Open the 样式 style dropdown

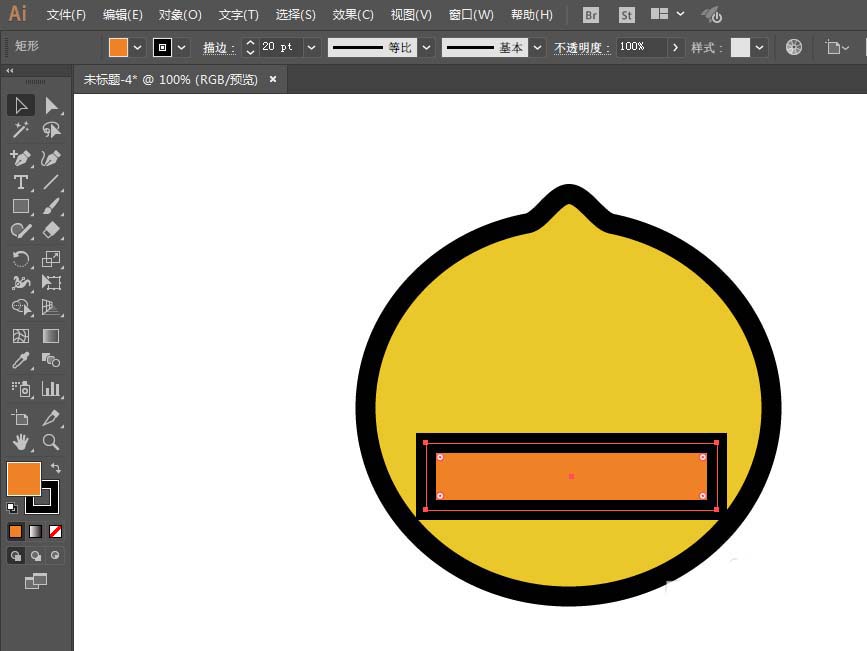761,47
